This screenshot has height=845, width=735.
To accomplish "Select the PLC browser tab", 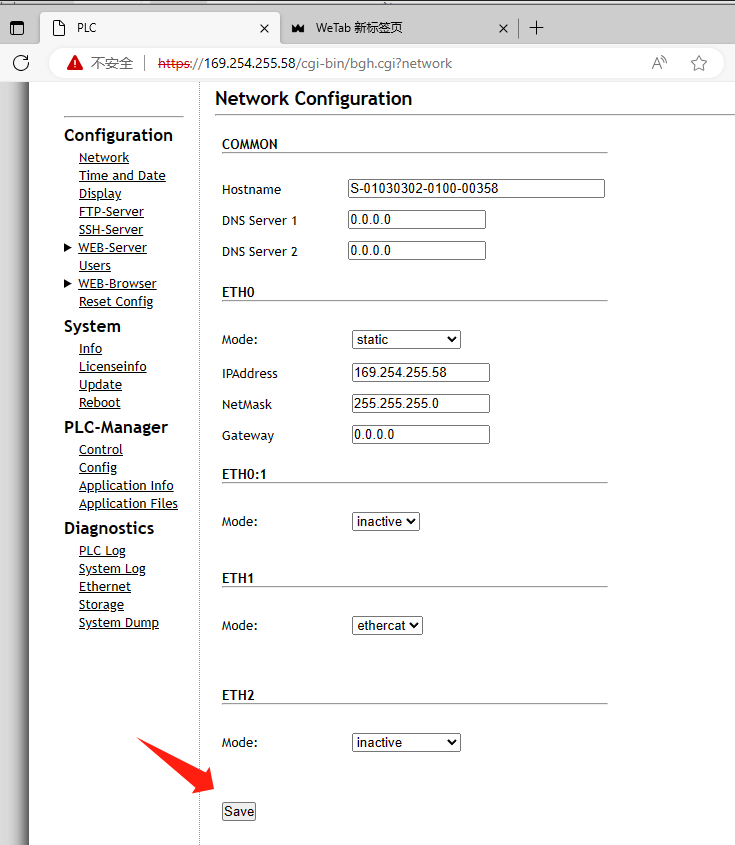I will (x=160, y=27).
